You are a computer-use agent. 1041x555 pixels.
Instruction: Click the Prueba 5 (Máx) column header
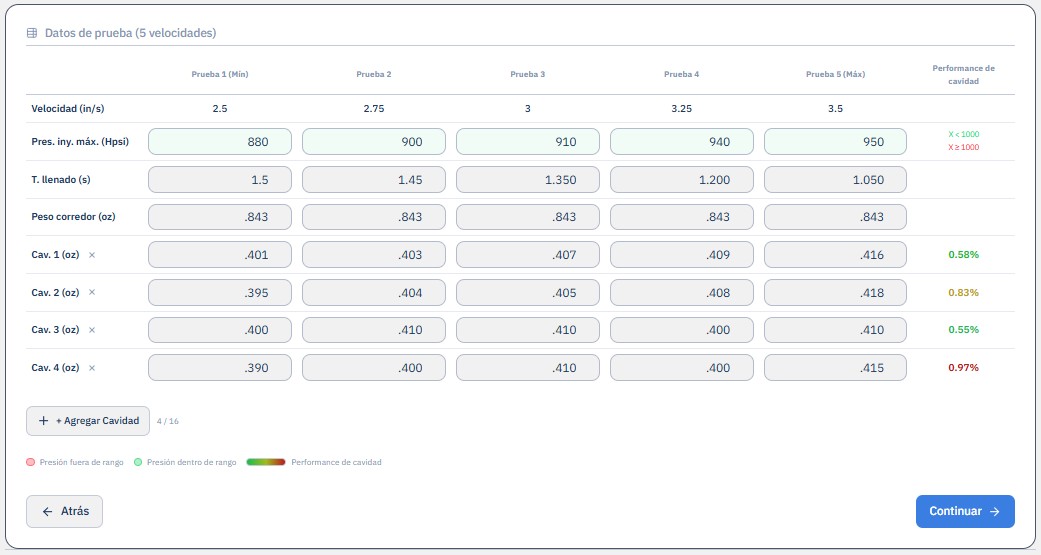click(x=835, y=74)
